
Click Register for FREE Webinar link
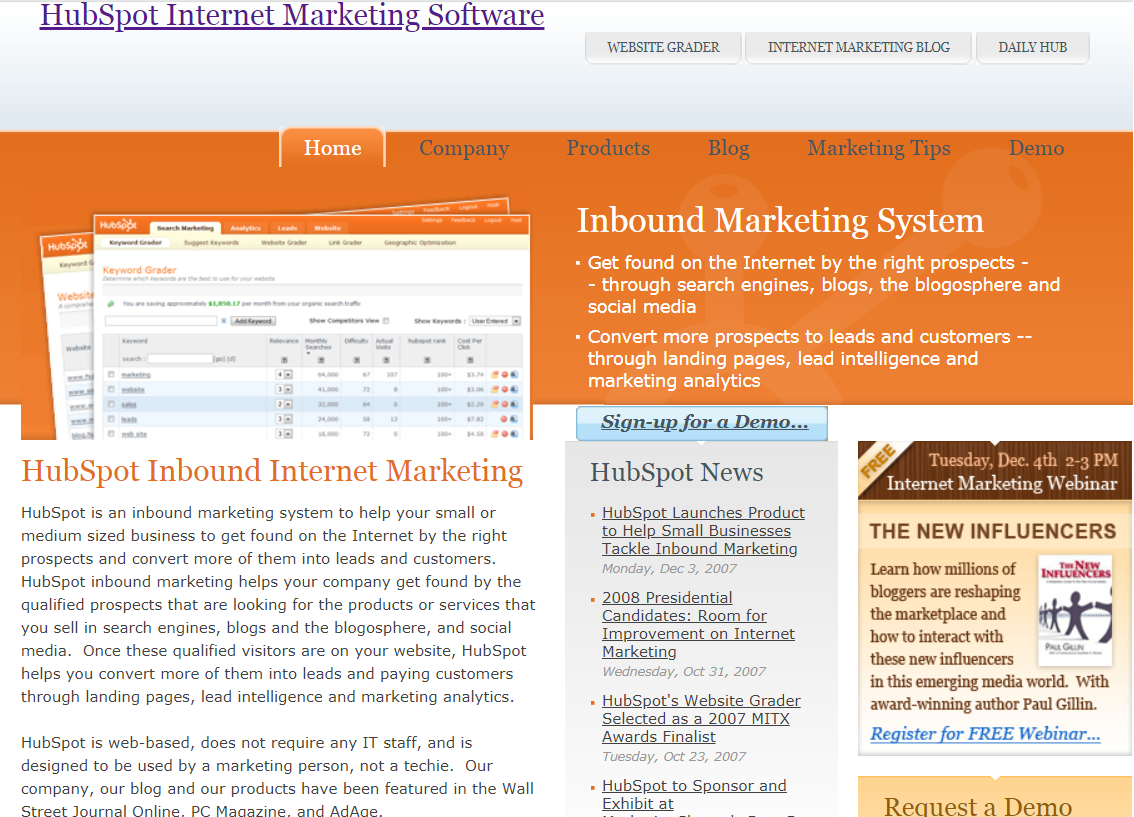tap(985, 734)
